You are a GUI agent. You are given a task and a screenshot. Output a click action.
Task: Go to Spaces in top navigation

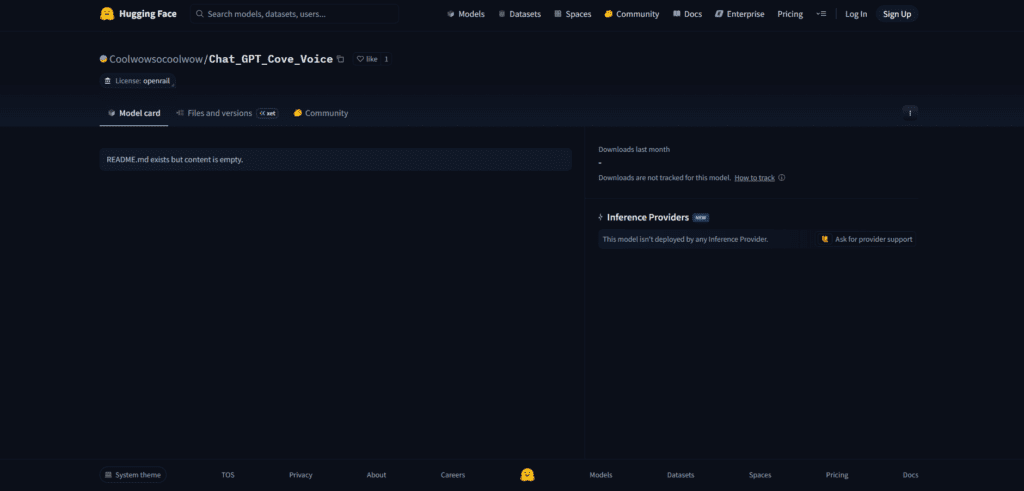[x=573, y=14]
